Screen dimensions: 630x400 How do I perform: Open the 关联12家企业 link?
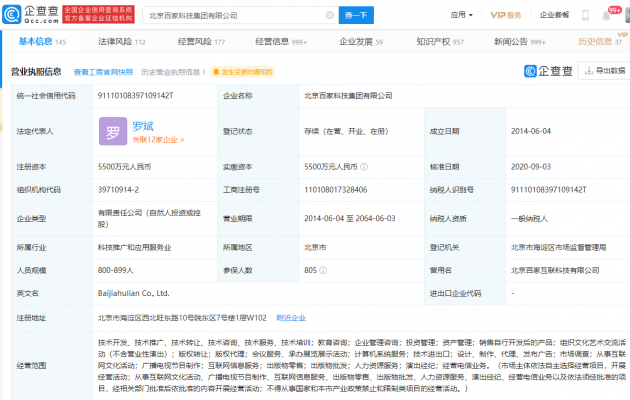coord(158,140)
